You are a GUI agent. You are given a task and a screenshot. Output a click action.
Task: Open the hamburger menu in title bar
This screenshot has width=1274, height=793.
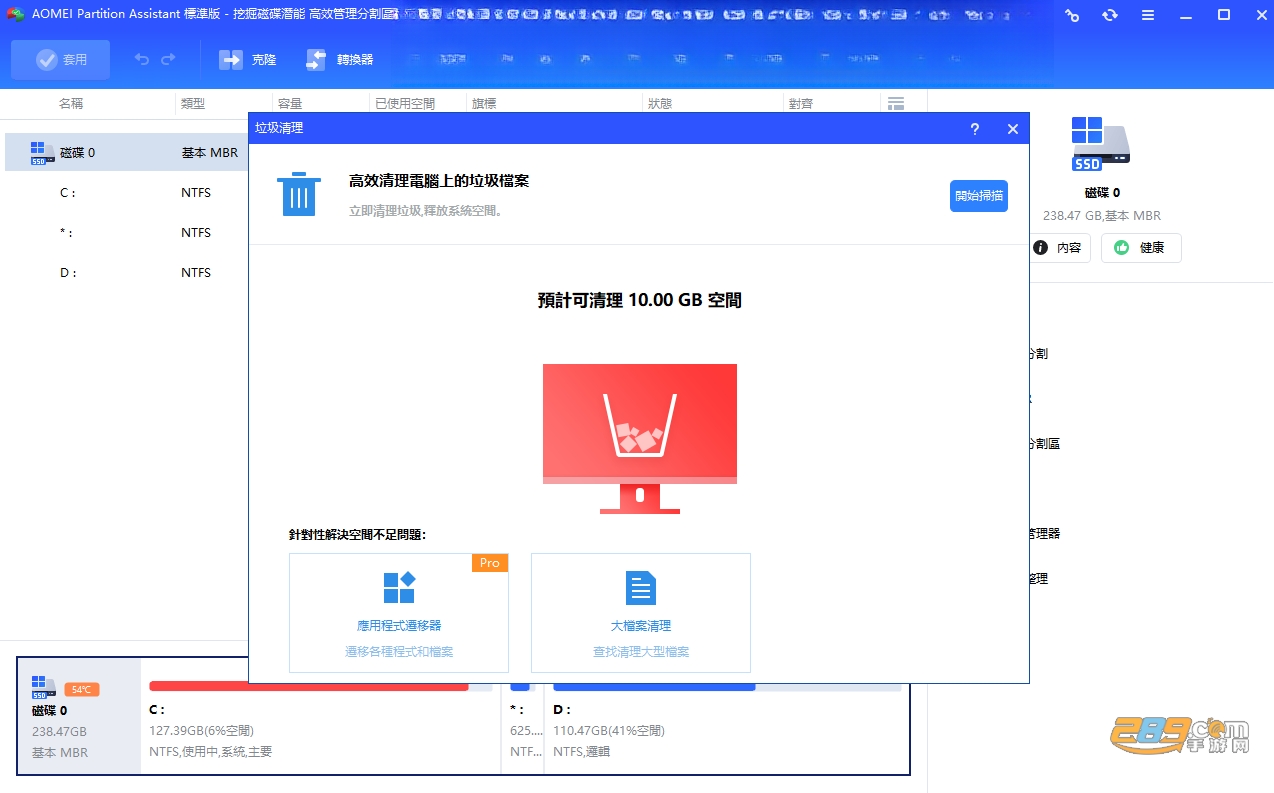click(x=1148, y=15)
